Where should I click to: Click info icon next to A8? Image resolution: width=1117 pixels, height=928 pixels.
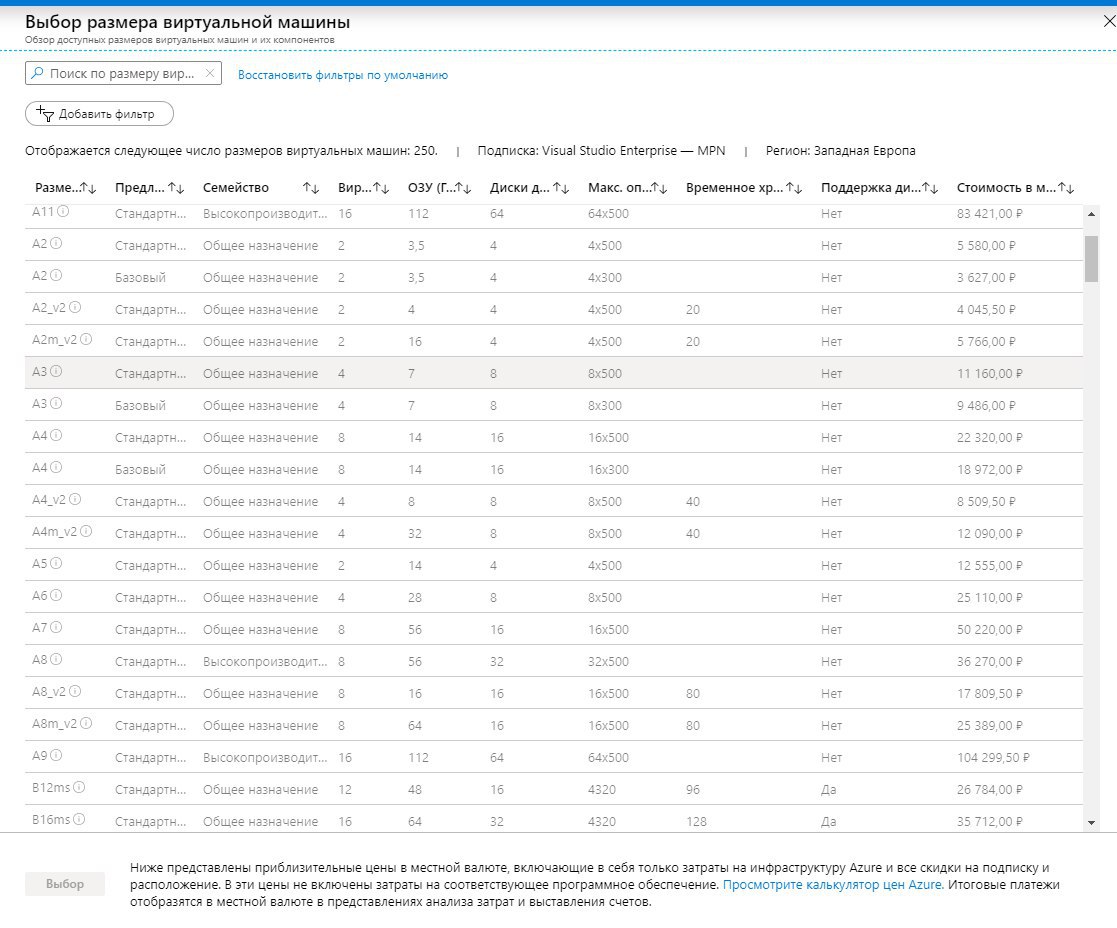tap(56, 659)
